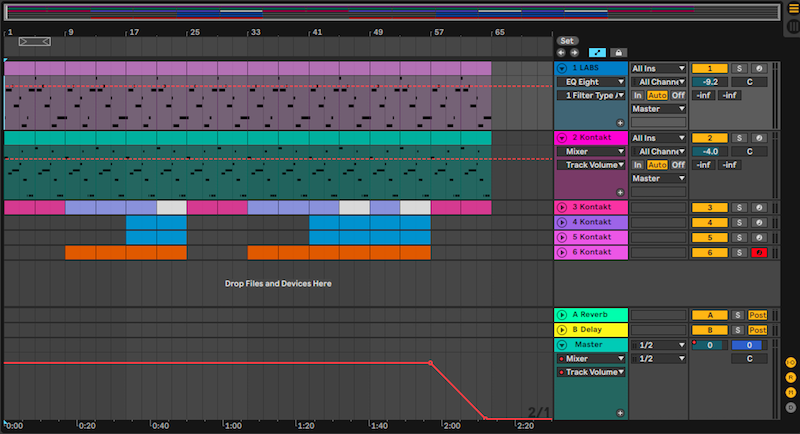The image size is (800, 434).
Task: Open 1 Filter Type parameter chooser
Action: point(591,95)
